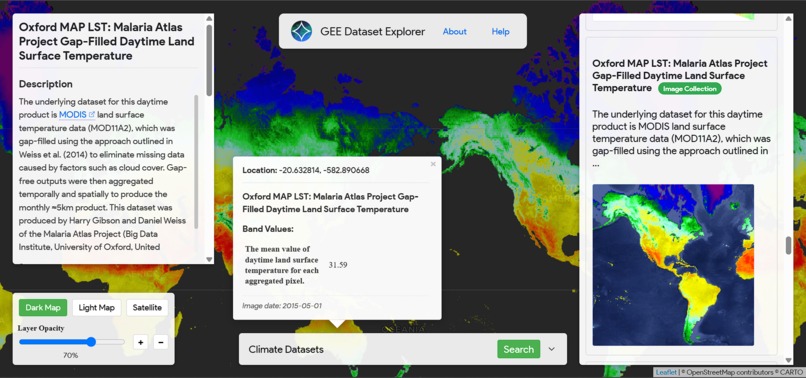The width and height of the screenshot is (806, 378).
Task: Increase opacity with the plus button
Action: [x=140, y=342]
